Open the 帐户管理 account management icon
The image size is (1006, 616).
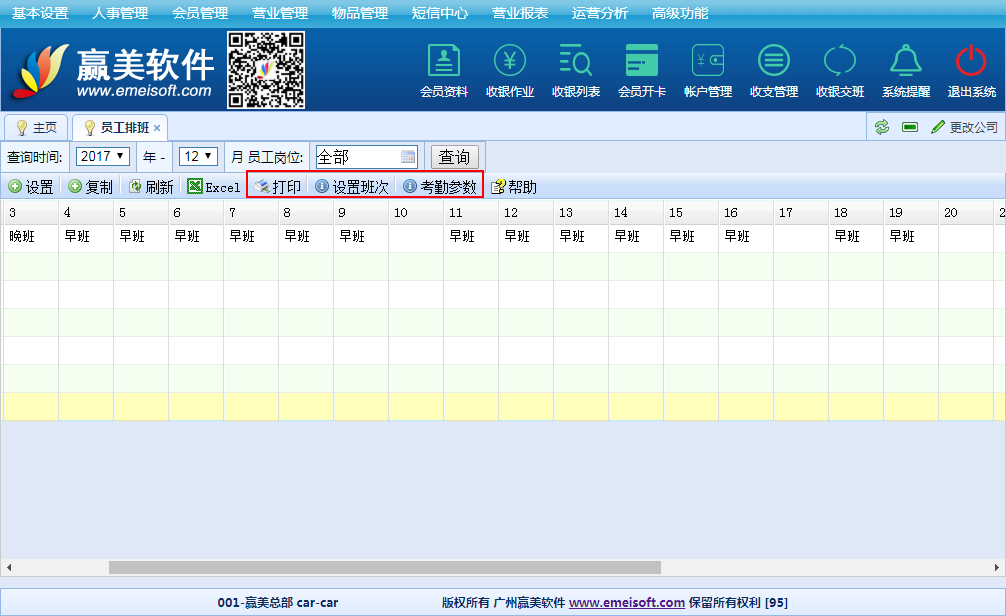708,62
